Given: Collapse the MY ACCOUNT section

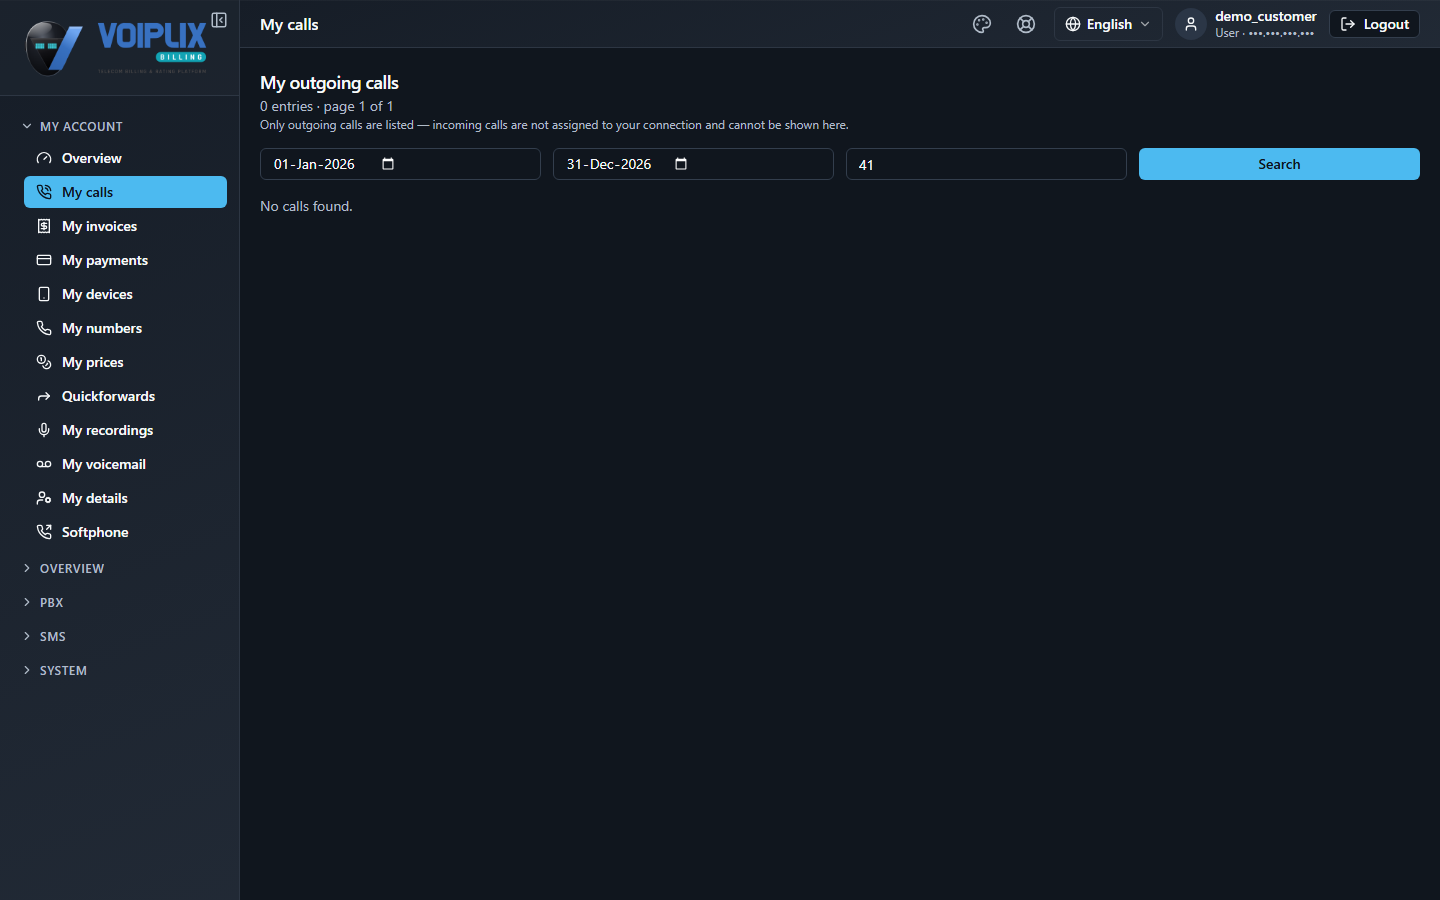Looking at the screenshot, I should [72, 126].
